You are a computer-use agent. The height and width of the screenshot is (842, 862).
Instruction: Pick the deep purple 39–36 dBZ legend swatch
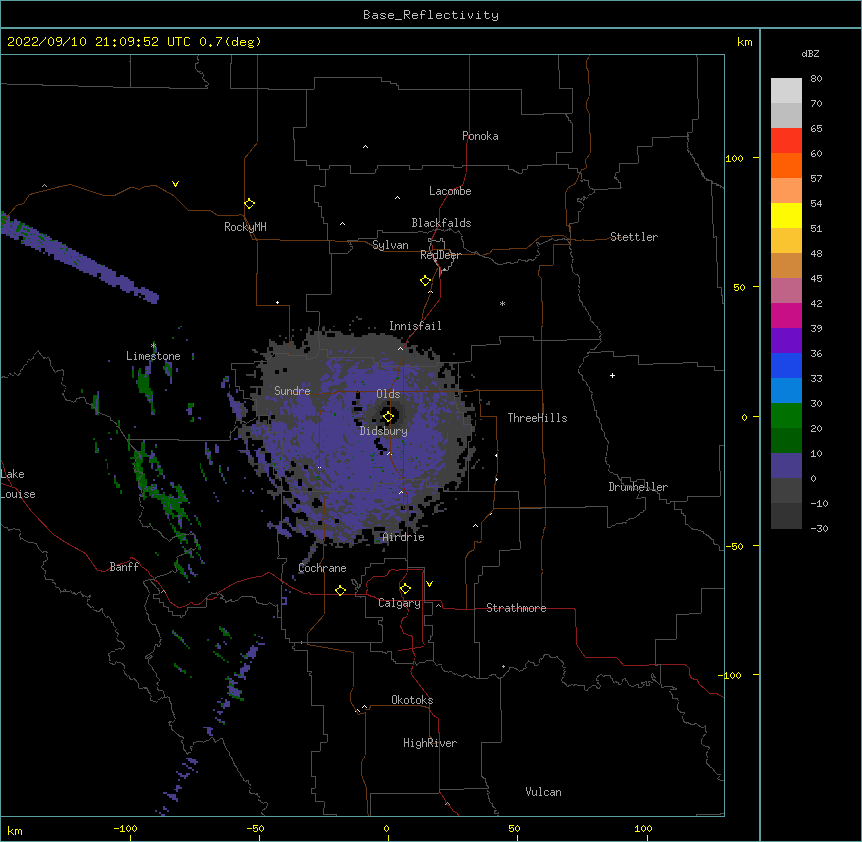pos(786,341)
